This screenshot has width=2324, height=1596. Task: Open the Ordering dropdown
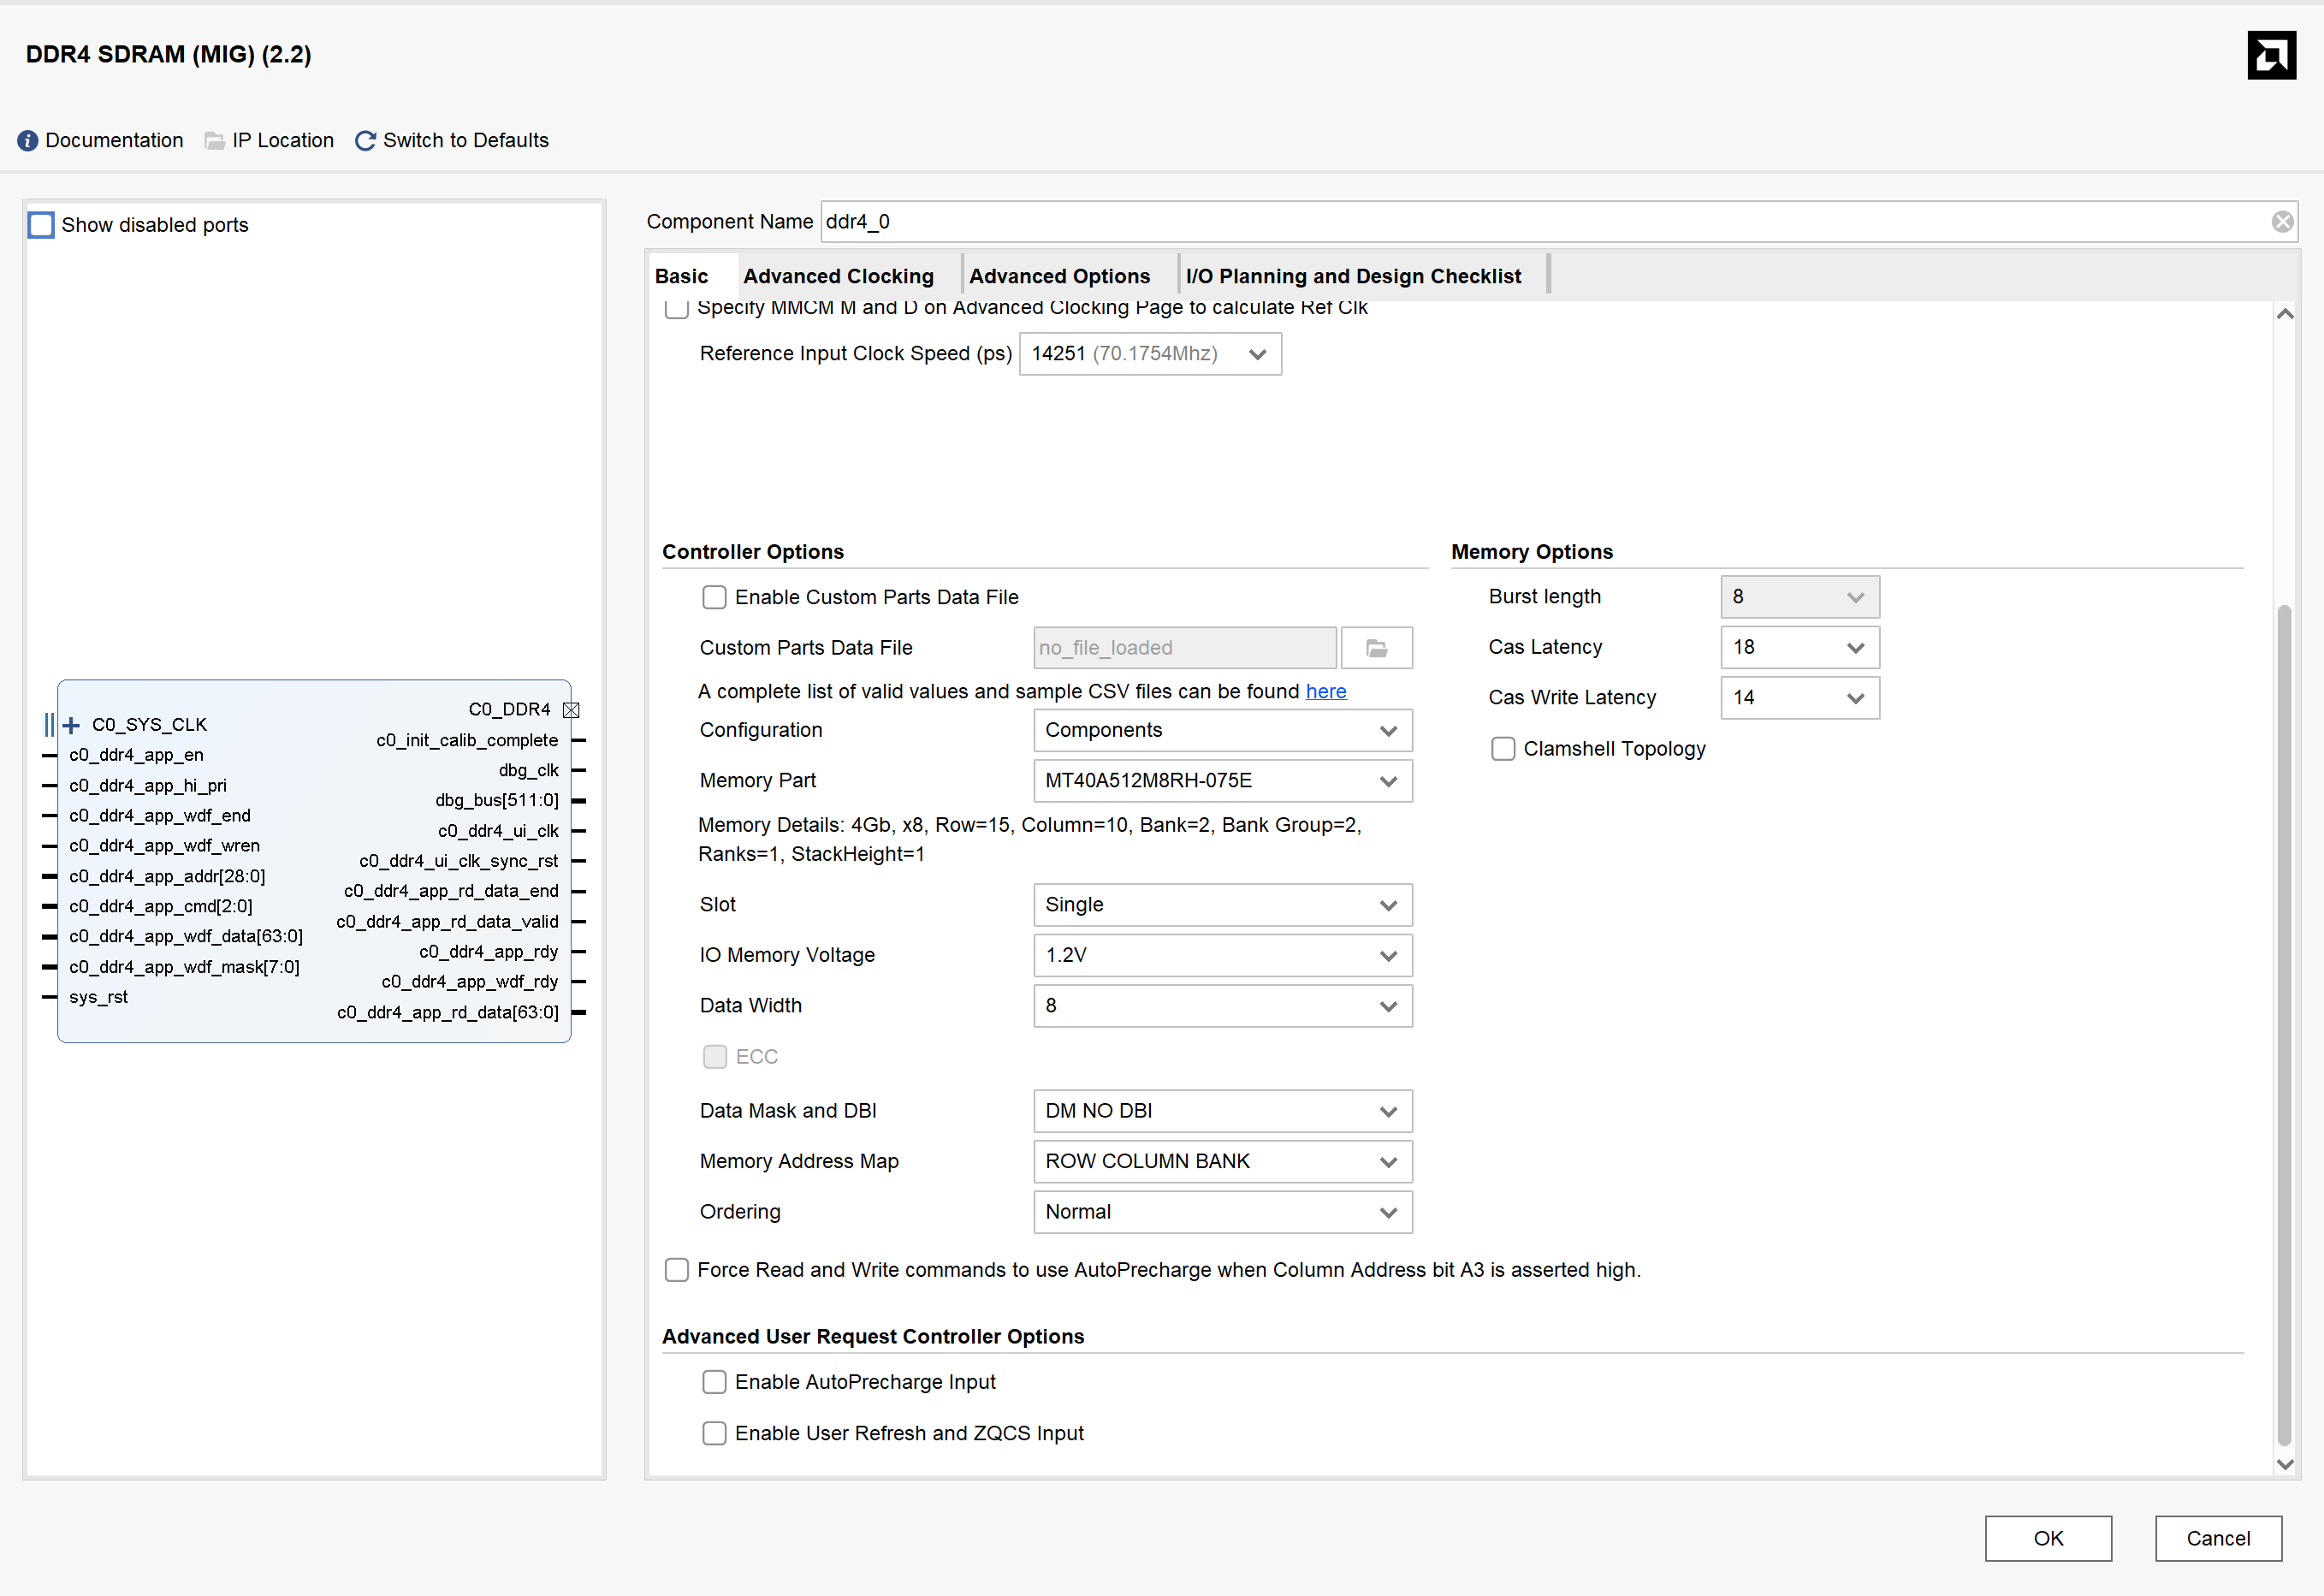1222,1212
